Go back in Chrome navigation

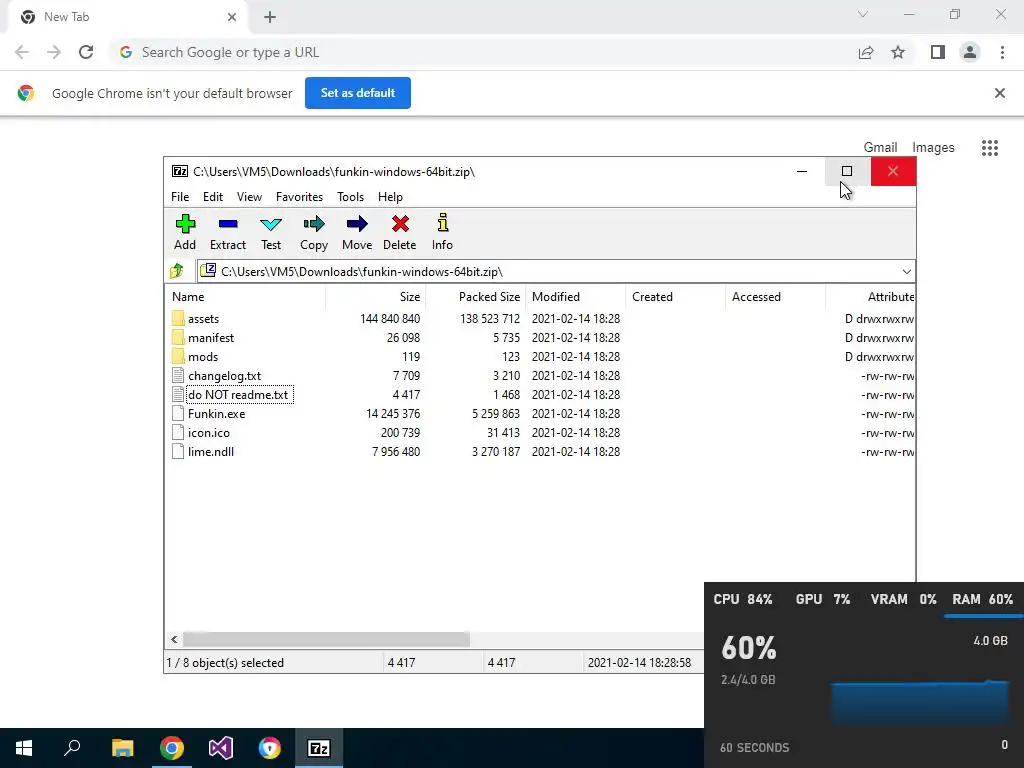tap(22, 52)
